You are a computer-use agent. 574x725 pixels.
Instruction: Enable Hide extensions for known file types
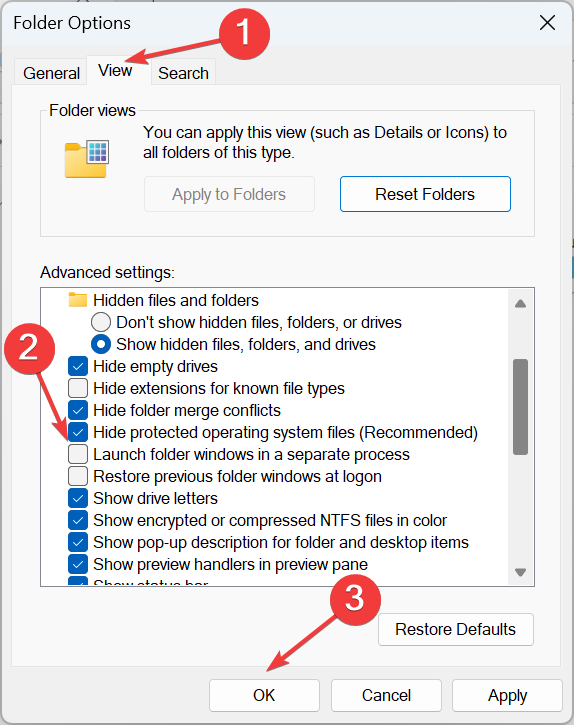pos(78,388)
